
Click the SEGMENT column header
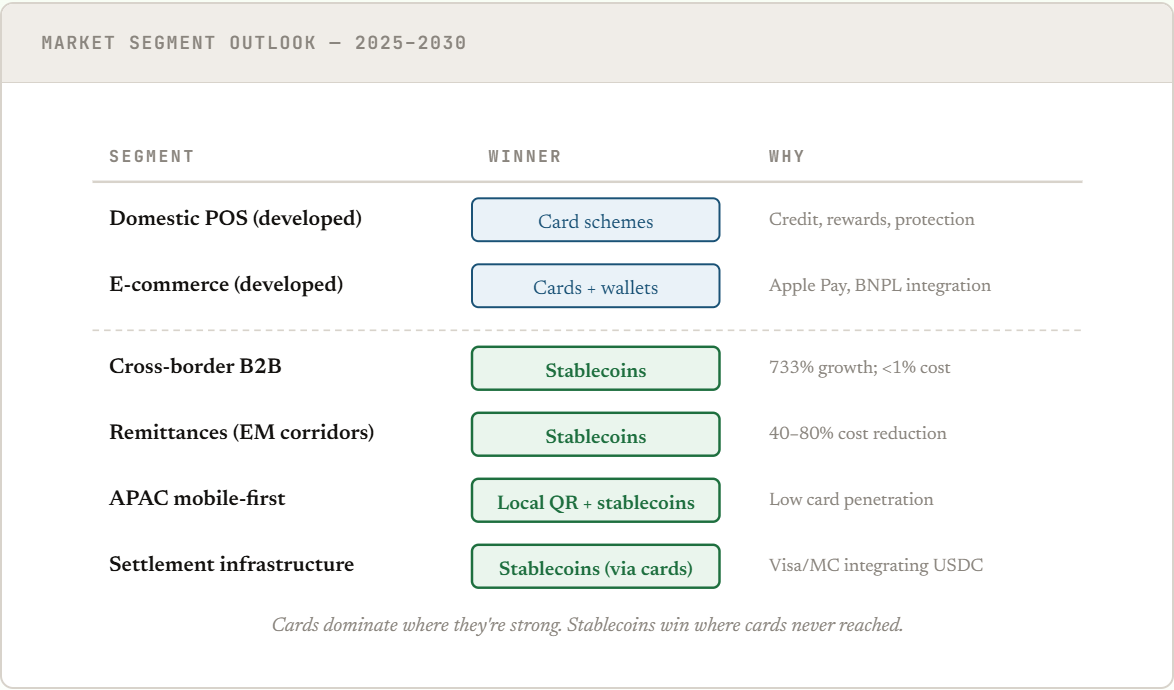151,156
